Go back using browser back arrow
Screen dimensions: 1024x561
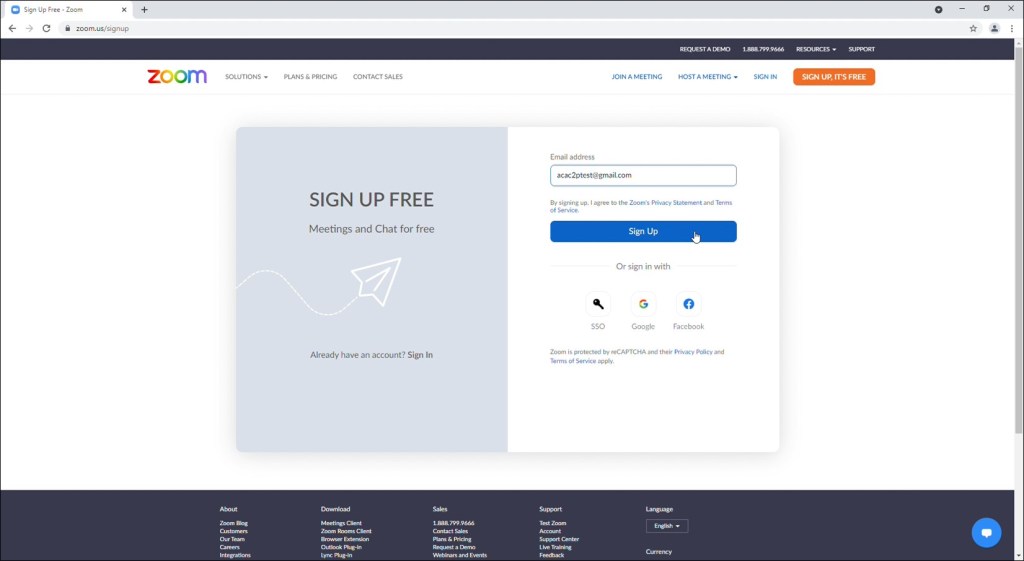click(12, 28)
